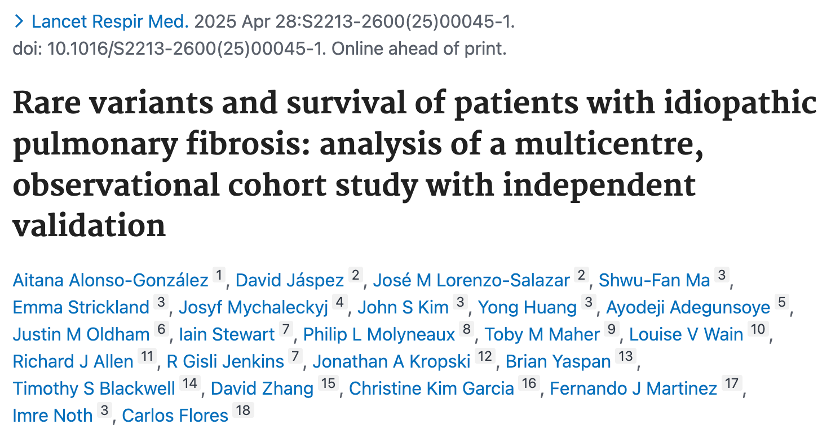
Task: Open Richard J Allen author link
Action: pos(73,361)
